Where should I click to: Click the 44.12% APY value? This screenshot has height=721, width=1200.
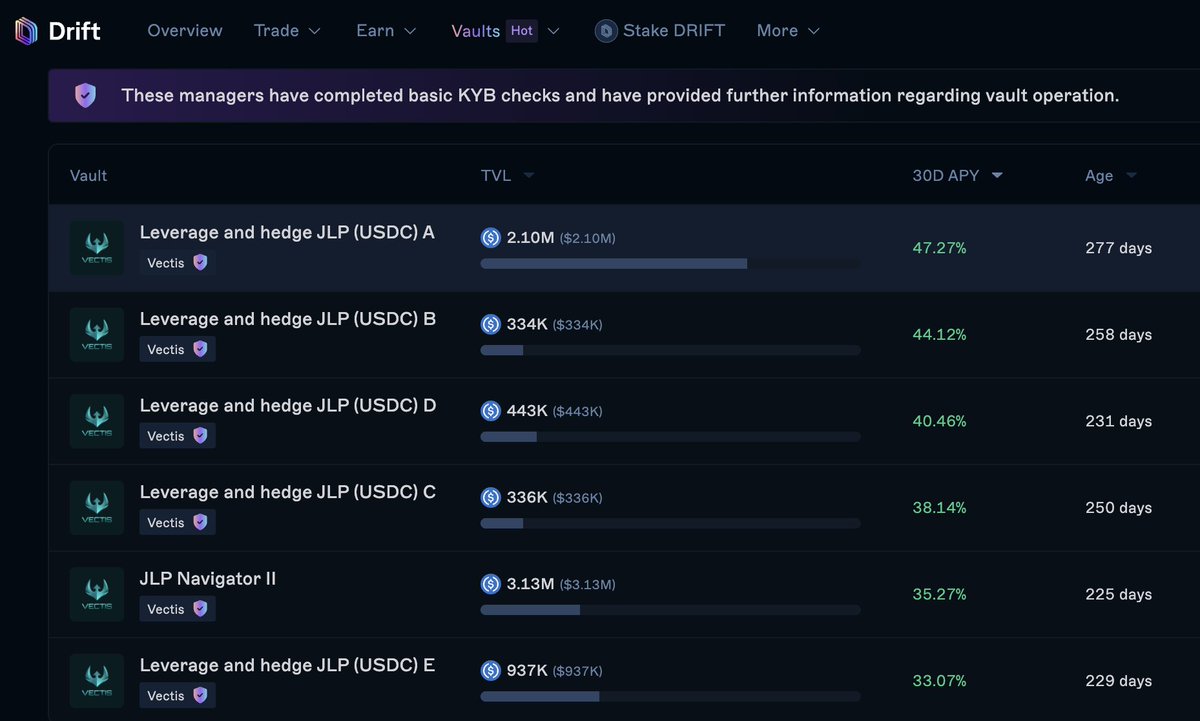click(x=940, y=335)
